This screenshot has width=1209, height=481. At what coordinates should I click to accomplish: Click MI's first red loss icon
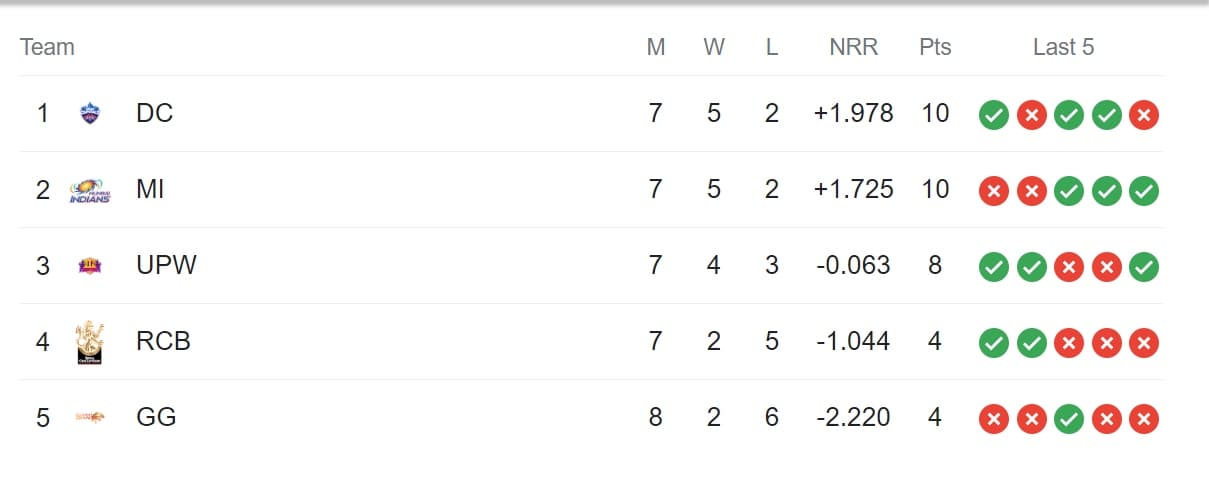[993, 191]
